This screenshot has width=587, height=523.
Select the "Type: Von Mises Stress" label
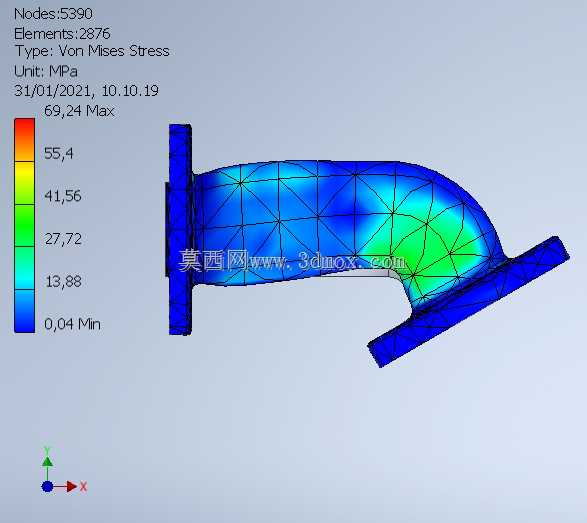click(92, 51)
